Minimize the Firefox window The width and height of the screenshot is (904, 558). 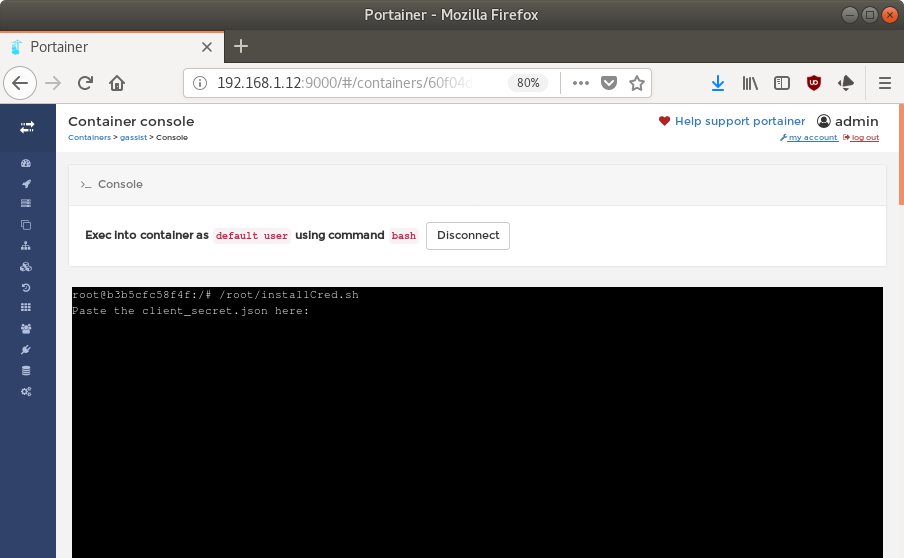[850, 15]
